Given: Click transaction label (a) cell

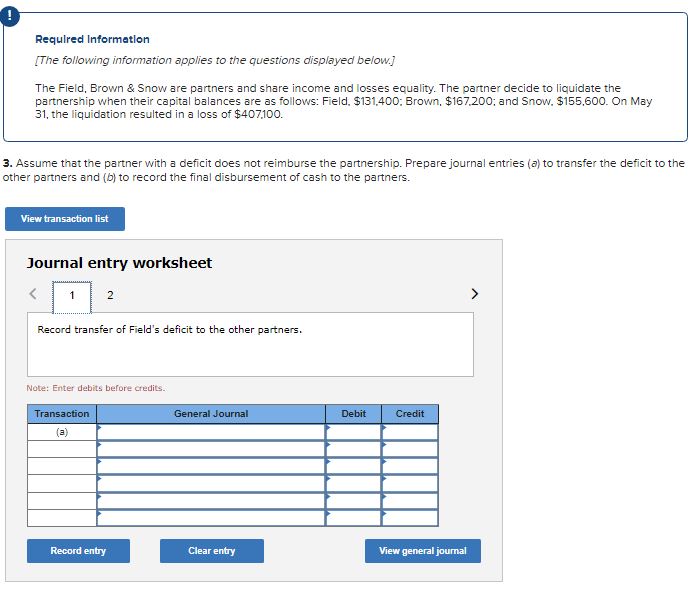Looking at the screenshot, I should pyautogui.click(x=62, y=432).
